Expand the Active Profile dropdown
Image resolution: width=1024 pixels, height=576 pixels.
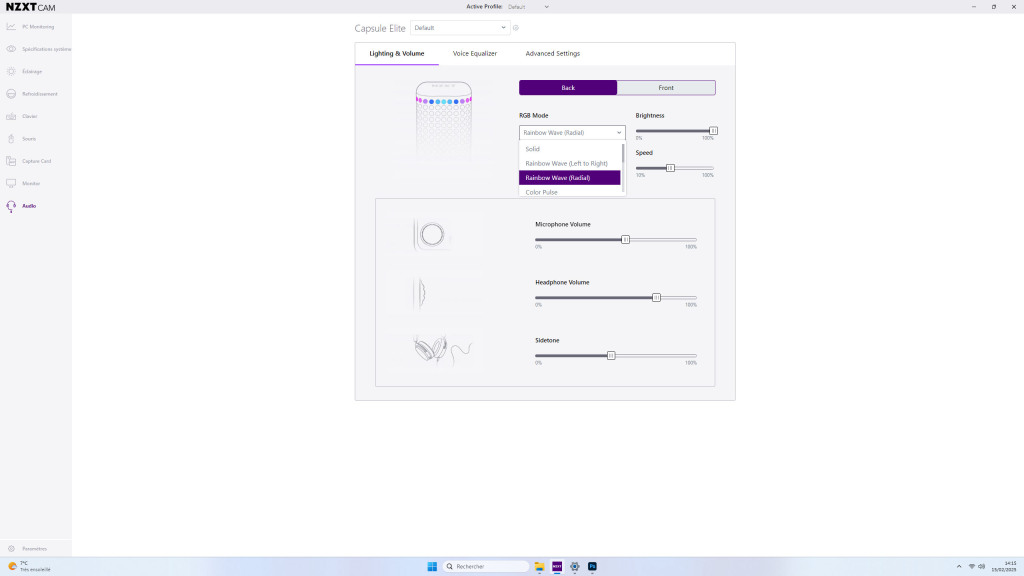[x=528, y=7]
